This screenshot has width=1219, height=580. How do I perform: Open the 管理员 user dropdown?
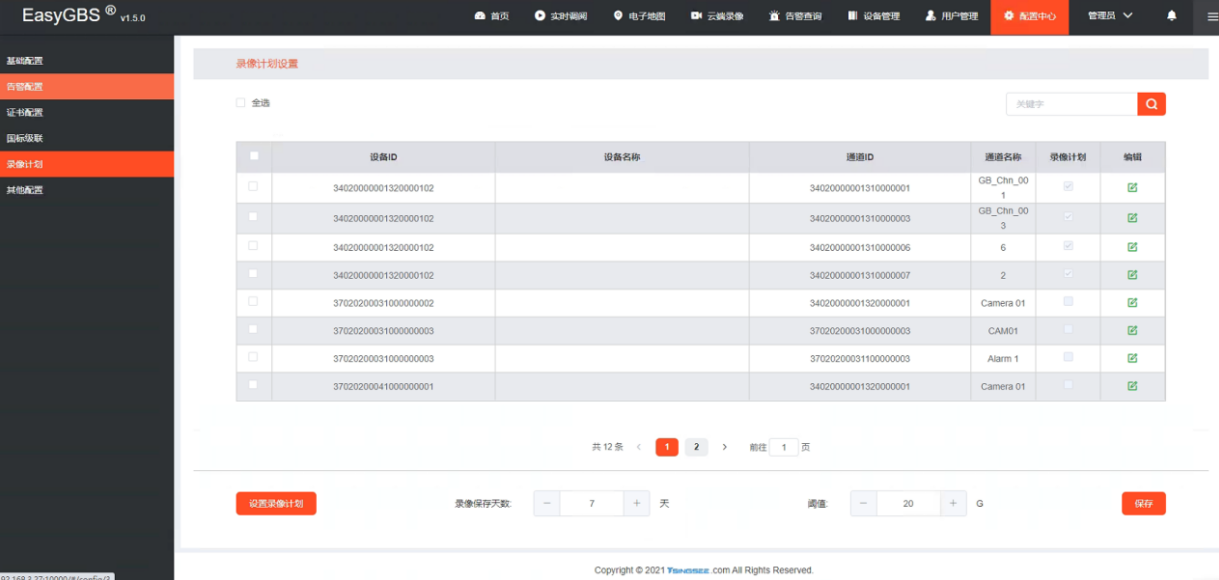[1110, 16]
